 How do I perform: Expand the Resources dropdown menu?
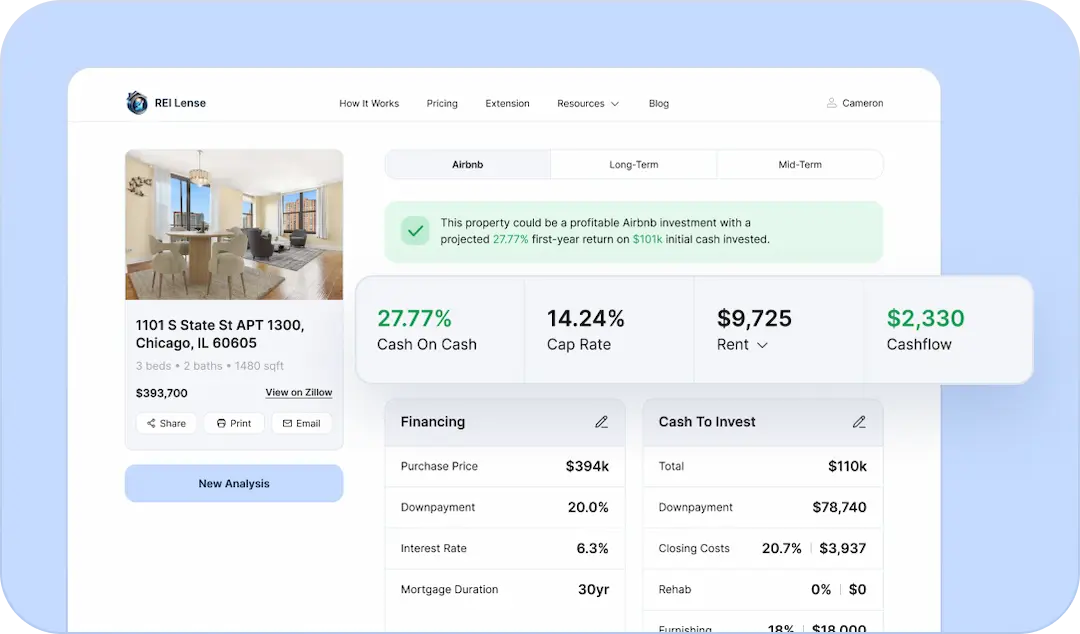(x=588, y=104)
